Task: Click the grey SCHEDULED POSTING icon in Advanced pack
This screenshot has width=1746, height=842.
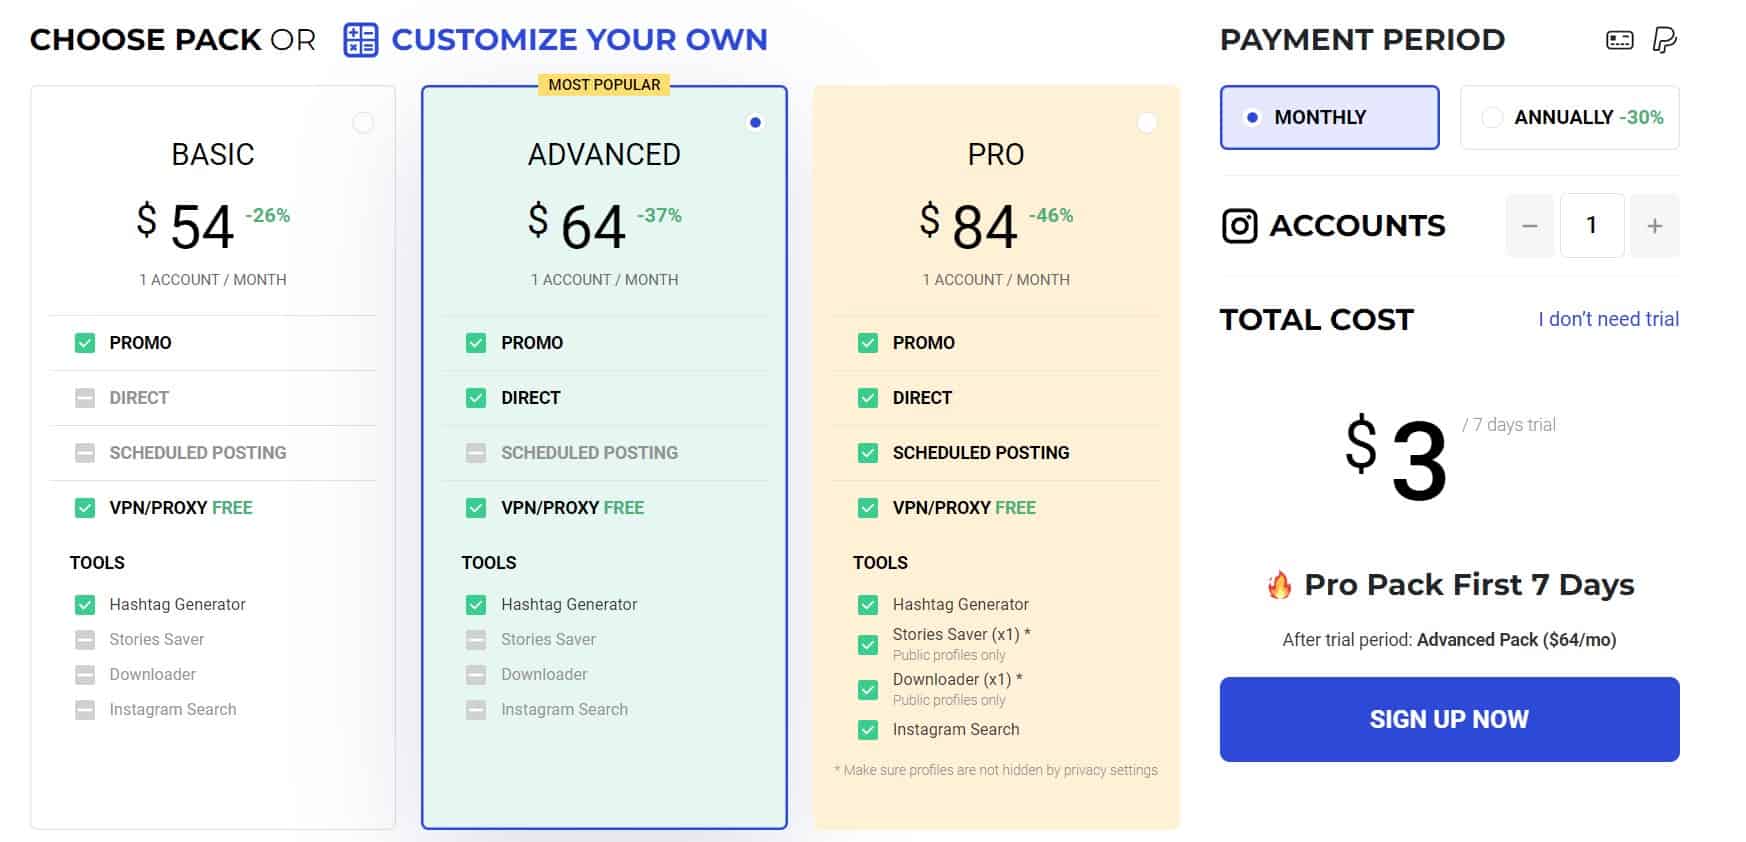Action: tap(476, 453)
